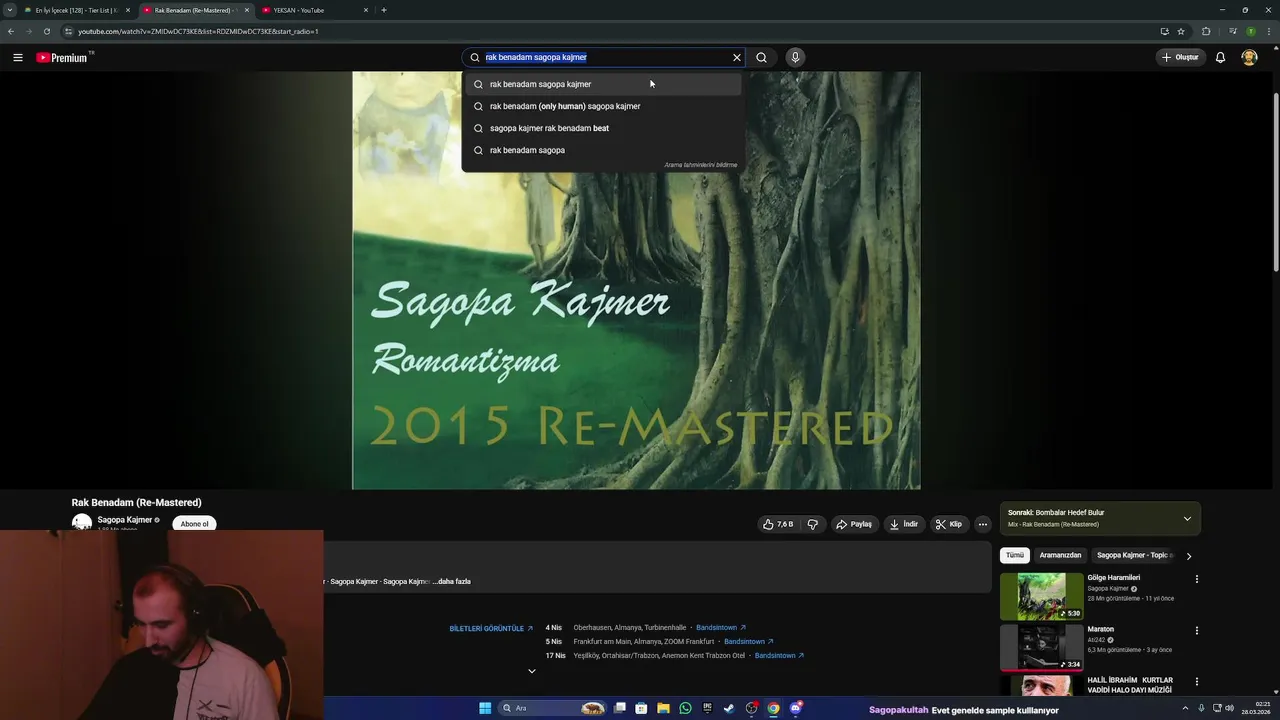The width and height of the screenshot is (1280, 720).
Task: Subscribe with Abone ol button
Action: tap(194, 524)
